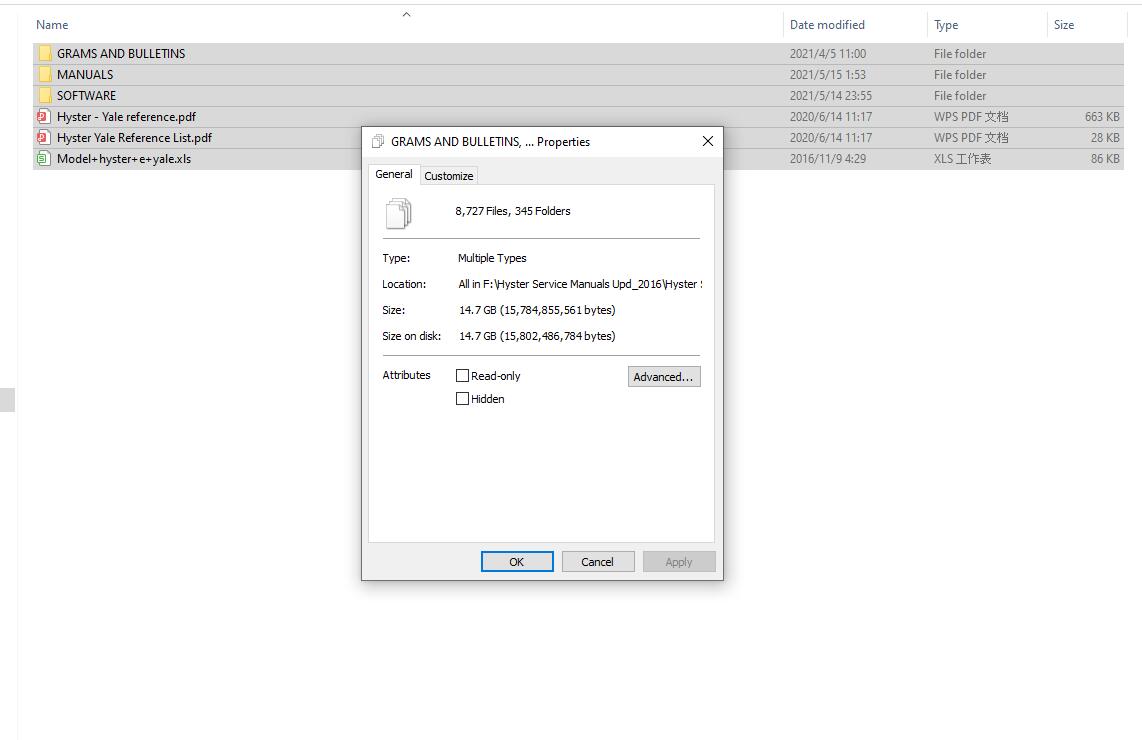Sort by the Type column header
Screen dimensions: 1142x740
[946, 25]
